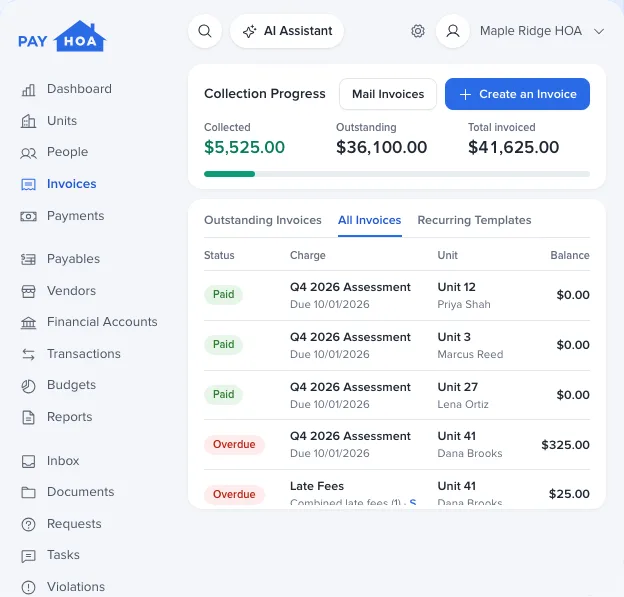The image size is (624, 597).
Task: Open Unit 3 Marcus Reed invoice
Action: [397, 345]
